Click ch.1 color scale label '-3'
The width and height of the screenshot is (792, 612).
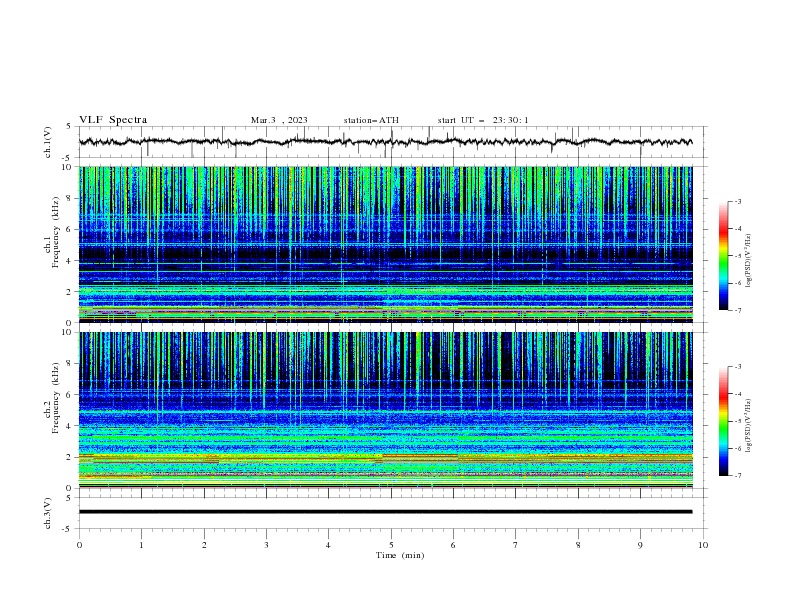[738, 201]
